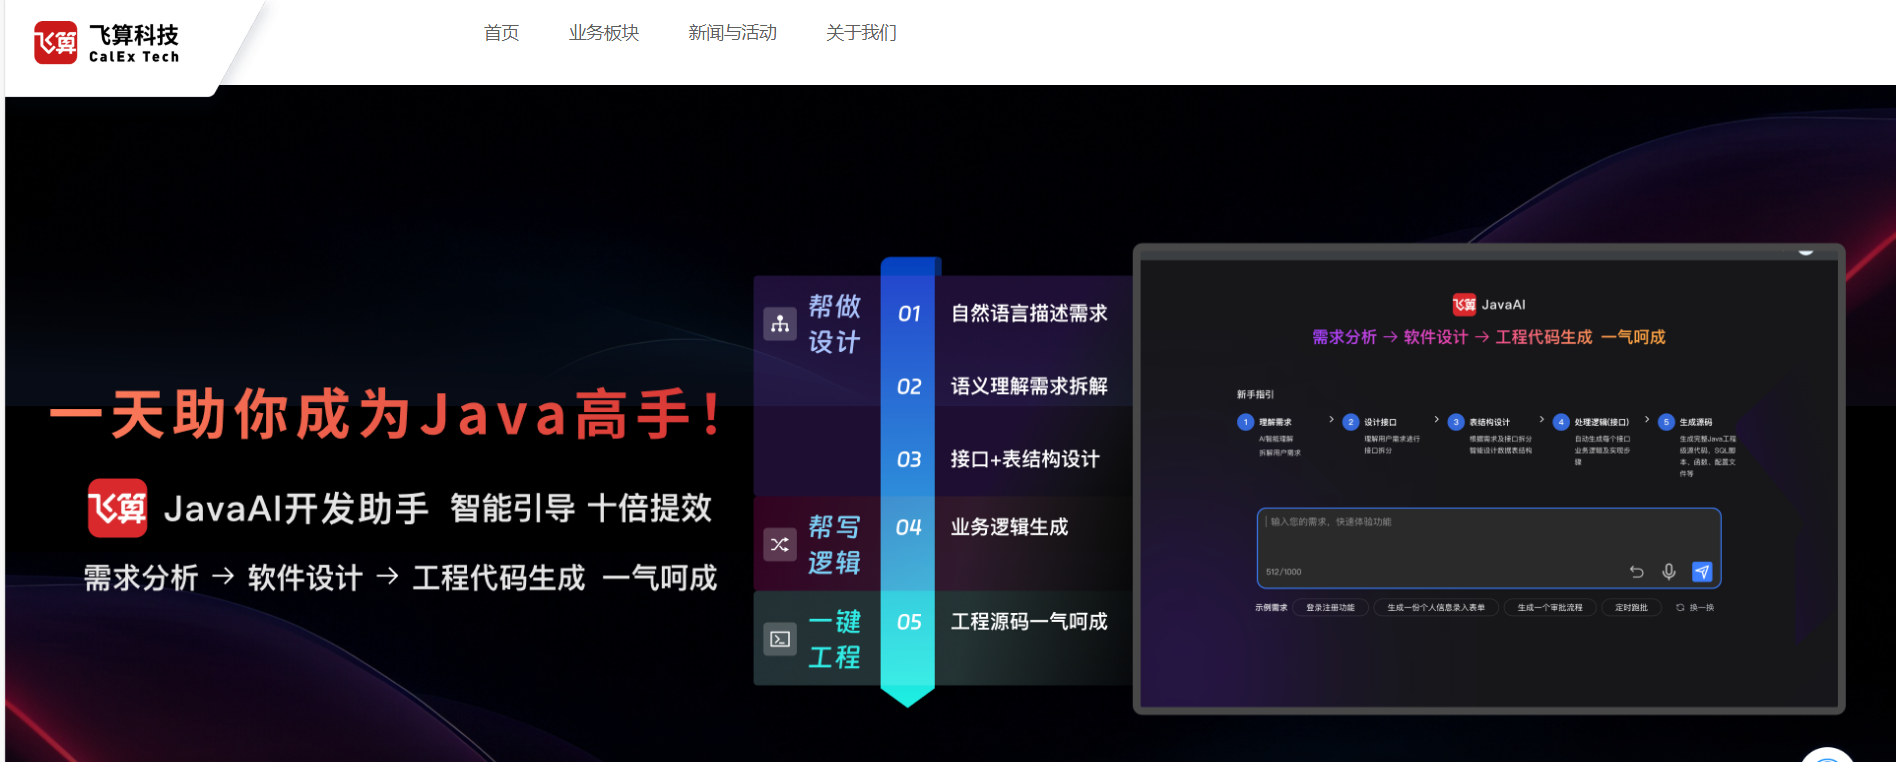Open the 关于我们 menu item

(861, 33)
